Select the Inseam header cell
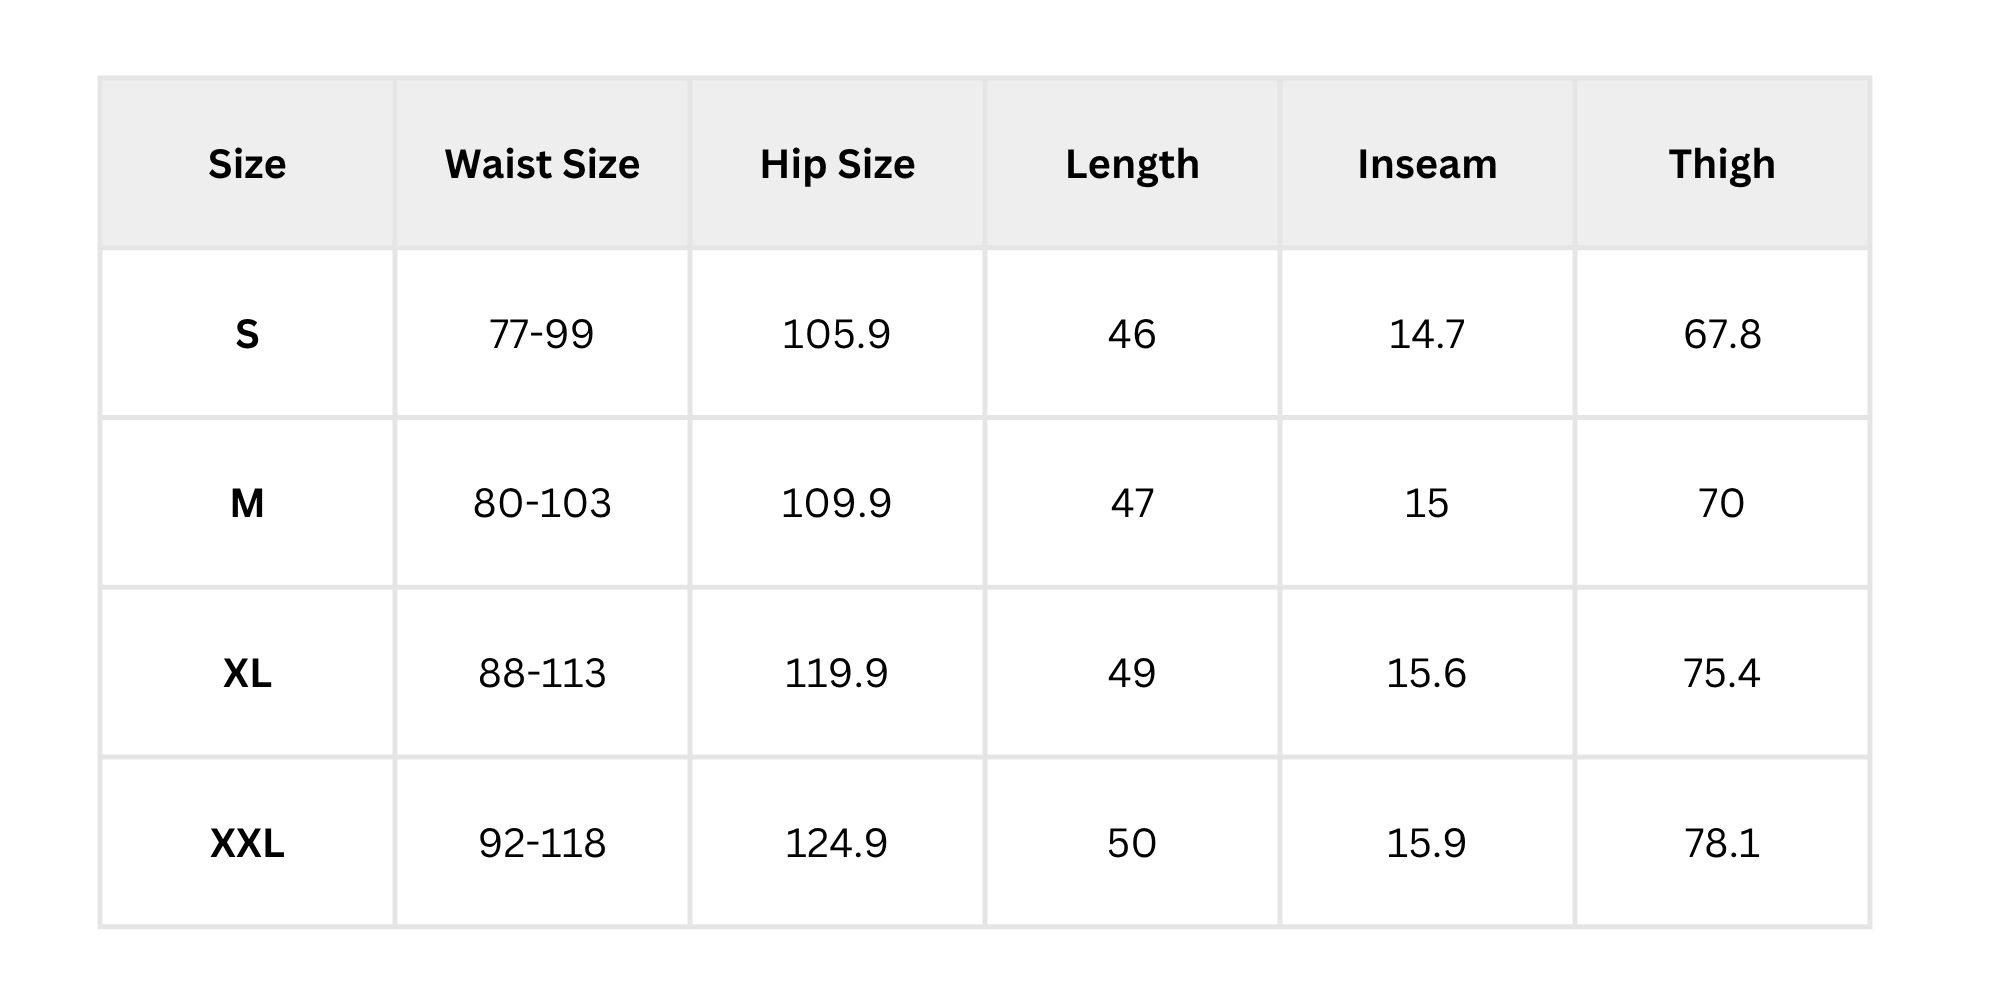 [1427, 164]
